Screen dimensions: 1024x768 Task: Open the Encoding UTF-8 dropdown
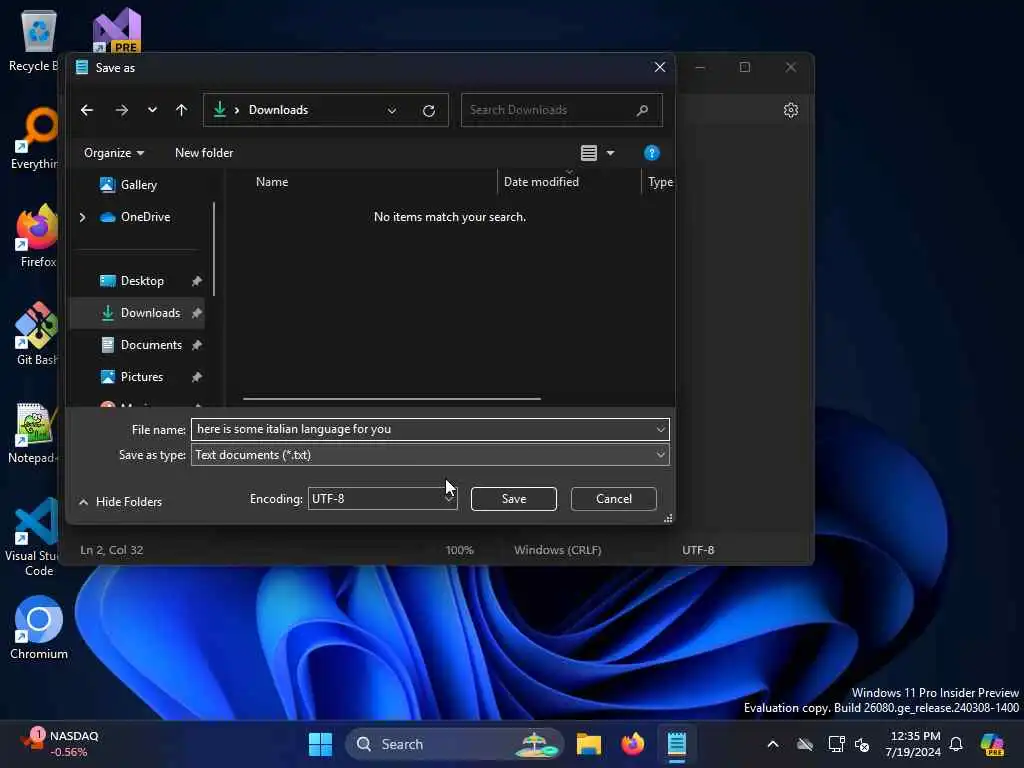coord(382,499)
